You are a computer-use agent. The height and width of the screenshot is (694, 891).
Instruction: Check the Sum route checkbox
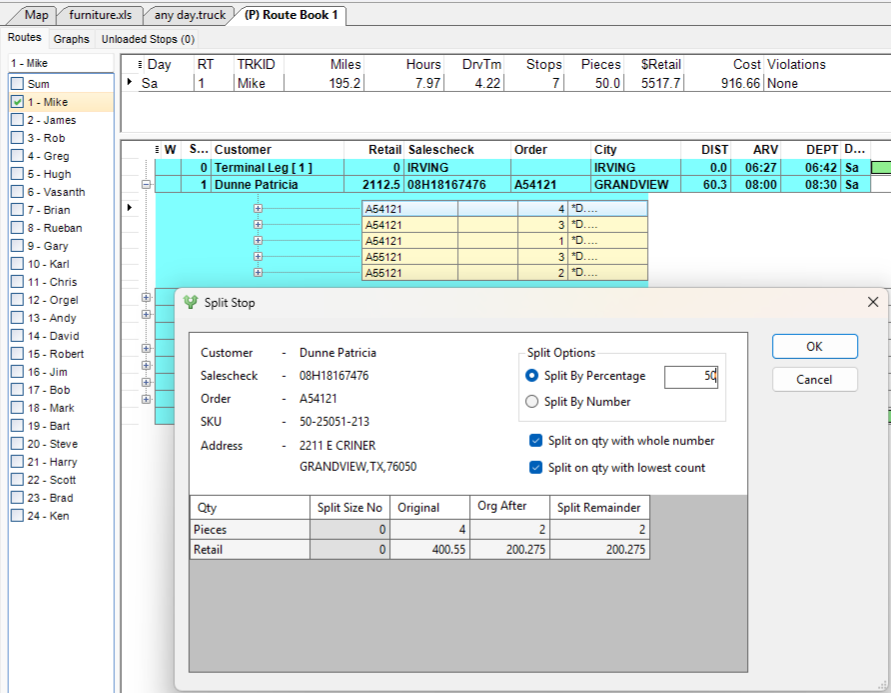click(18, 84)
